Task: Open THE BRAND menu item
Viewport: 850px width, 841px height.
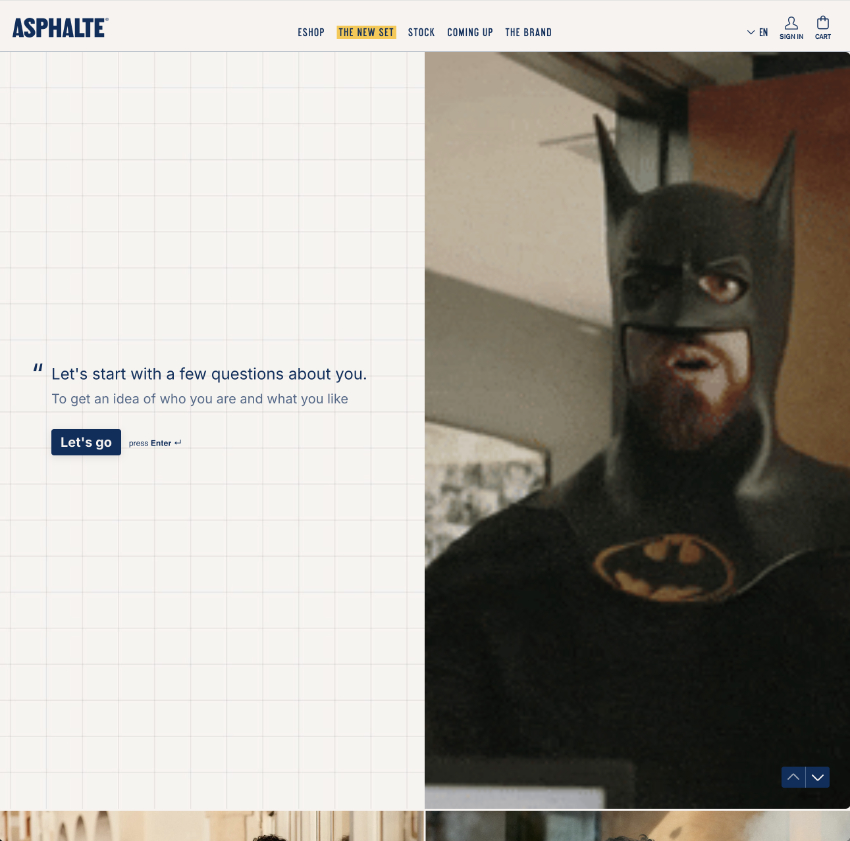Action: [x=528, y=33]
